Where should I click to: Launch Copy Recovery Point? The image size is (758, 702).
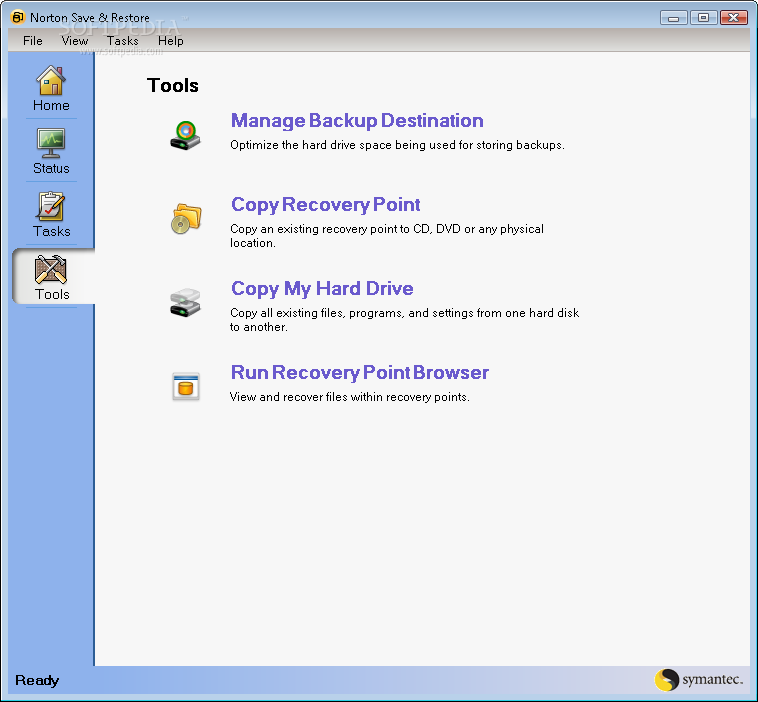(x=325, y=205)
